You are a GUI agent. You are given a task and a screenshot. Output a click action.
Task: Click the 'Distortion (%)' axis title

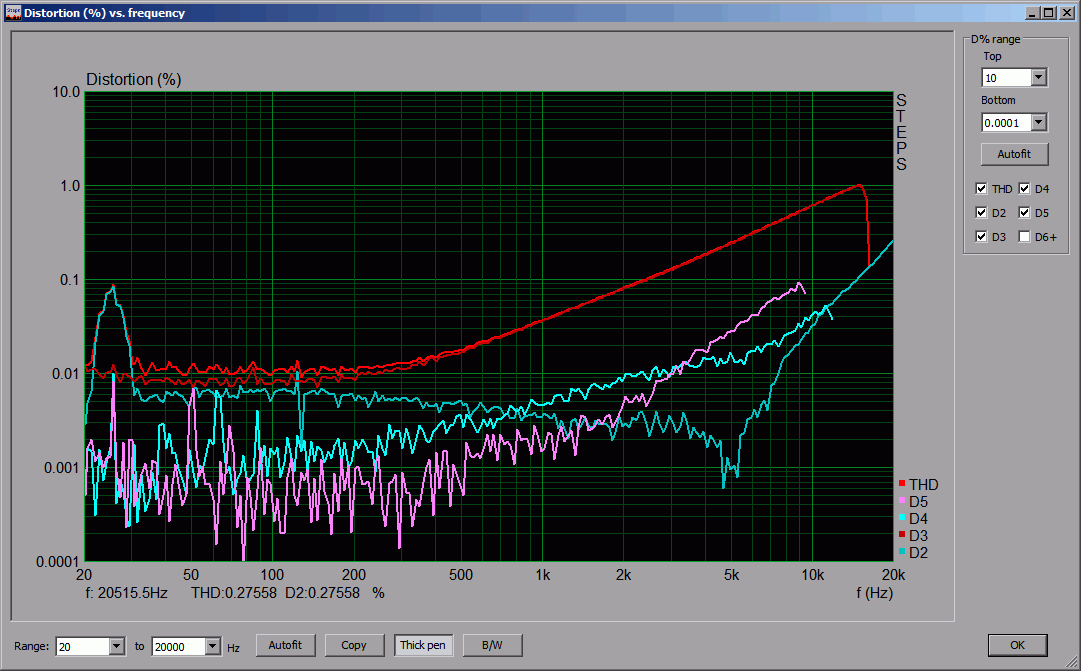point(134,79)
